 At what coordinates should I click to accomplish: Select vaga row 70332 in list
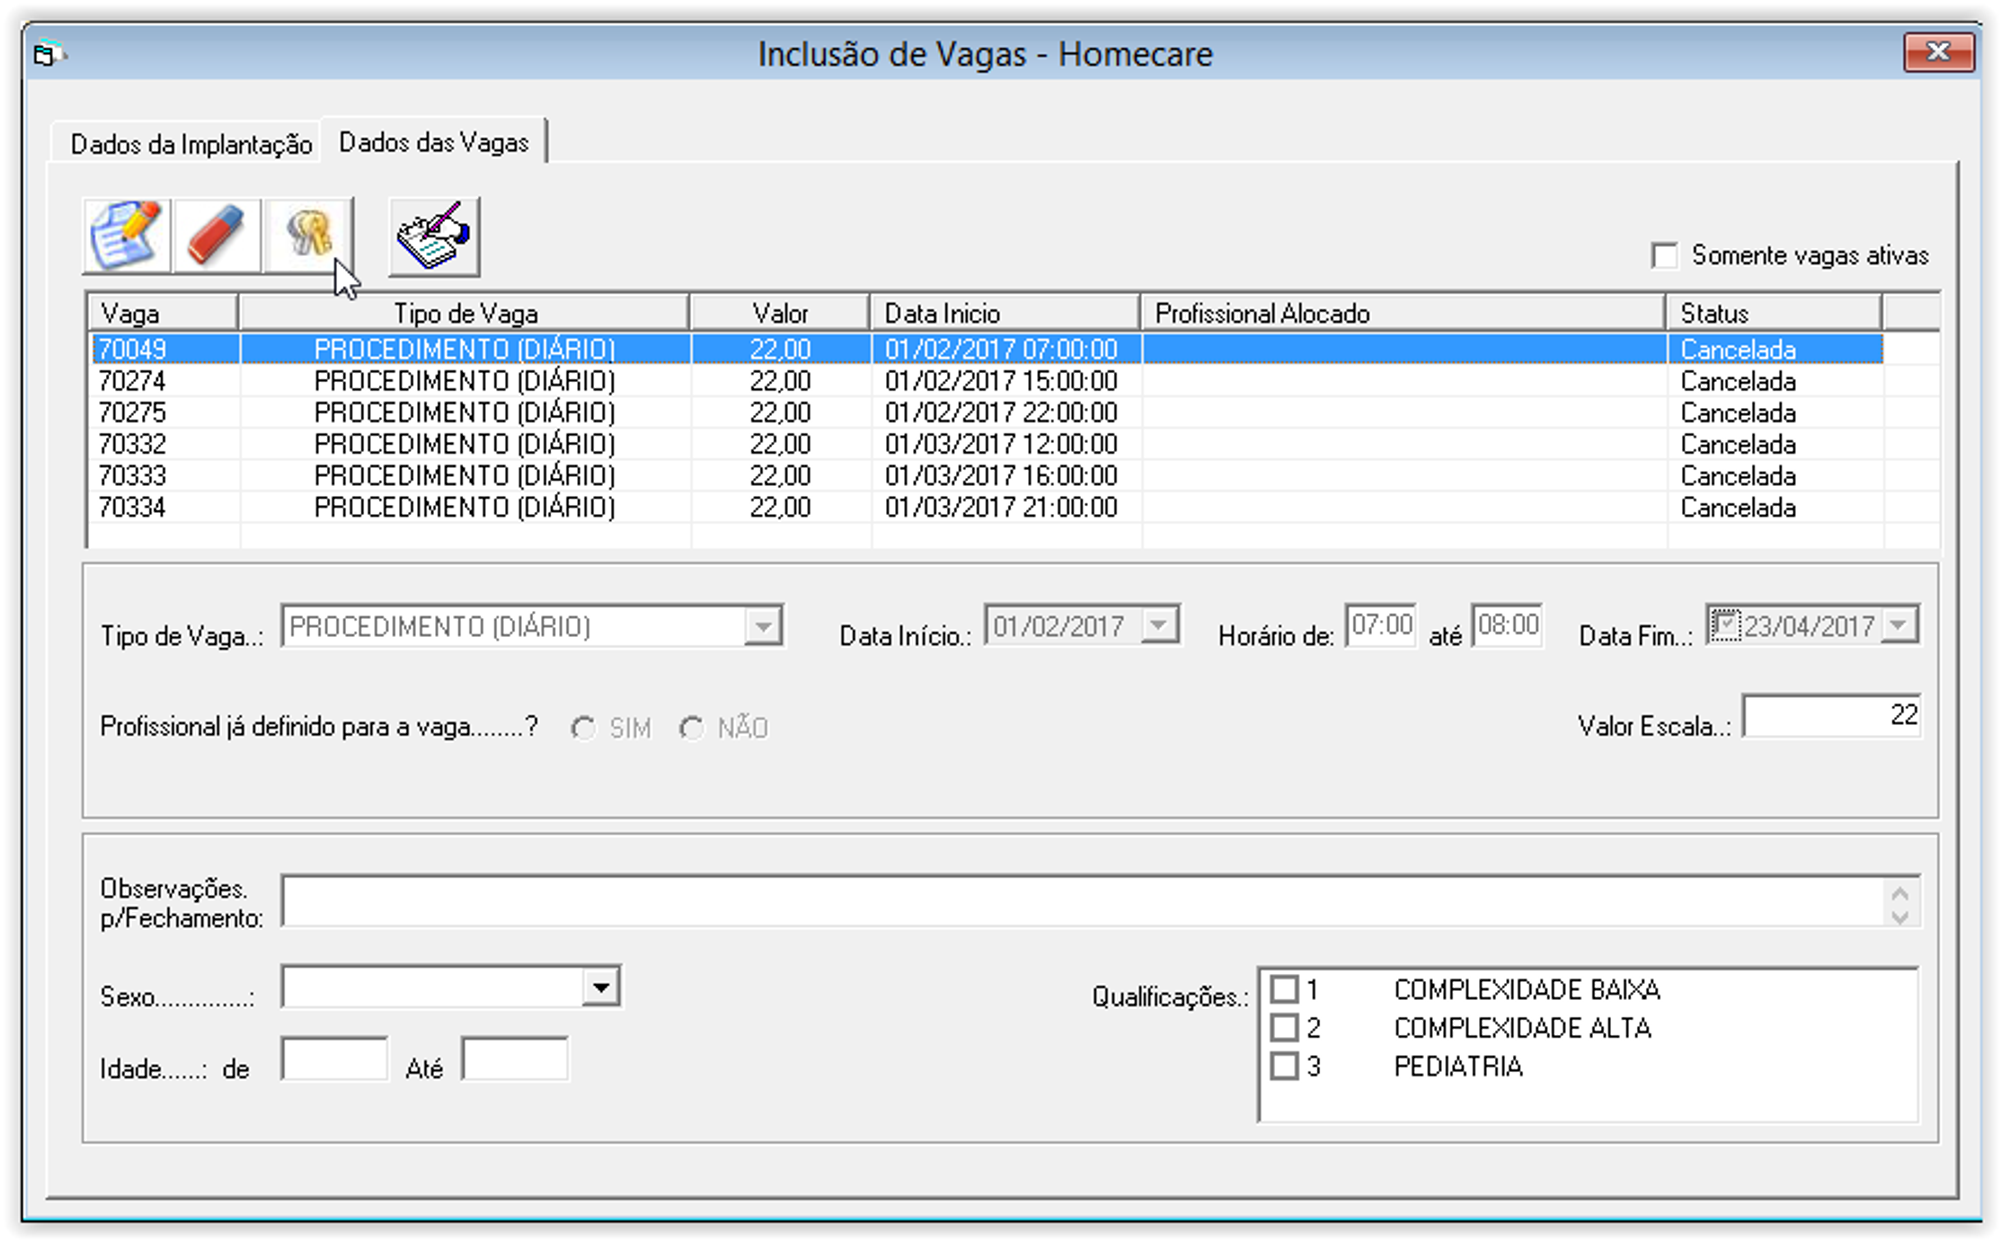tap(133, 444)
